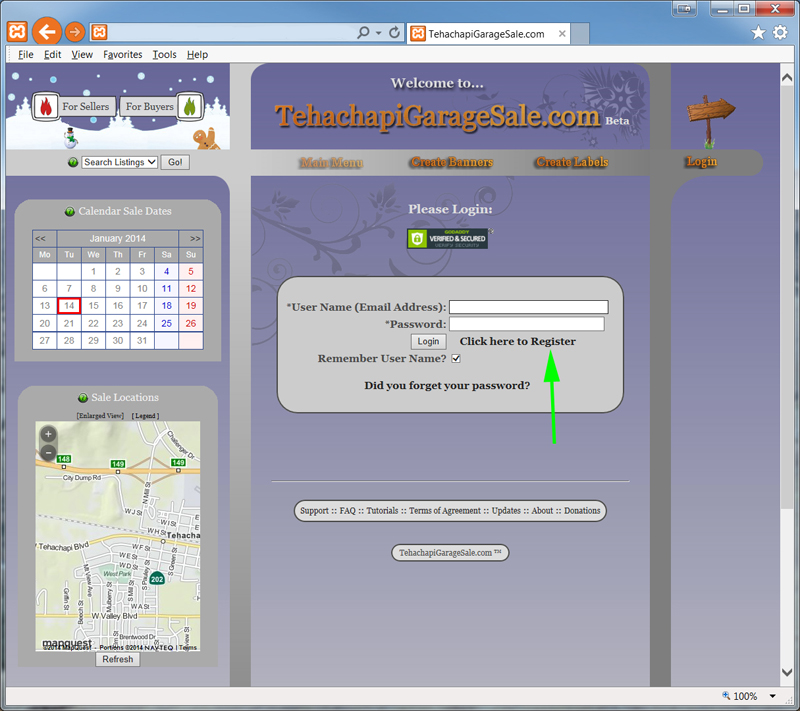Open the Search Listings dropdown
The height and width of the screenshot is (711, 800).
click(119, 162)
